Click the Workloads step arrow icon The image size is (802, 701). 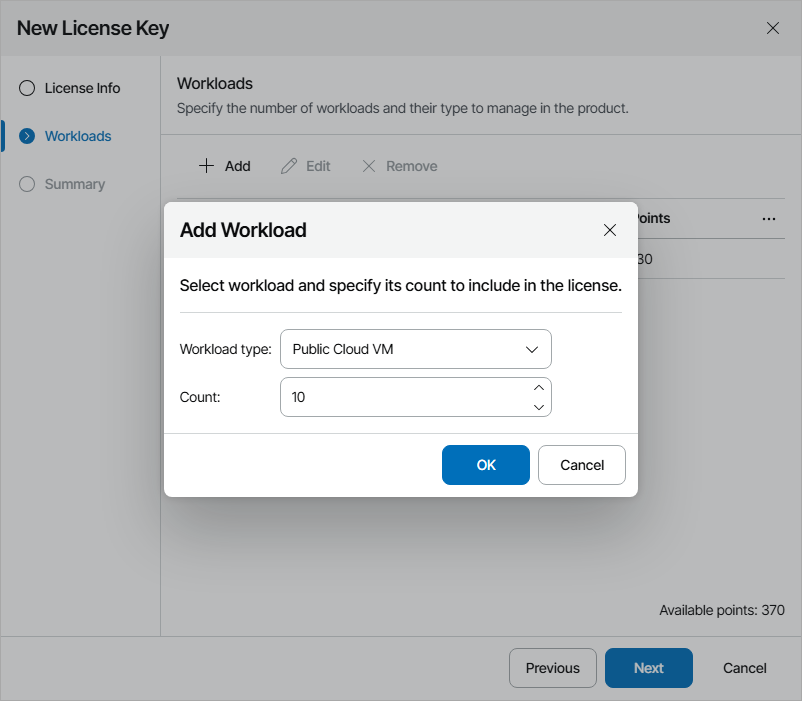pyautogui.click(x=27, y=136)
